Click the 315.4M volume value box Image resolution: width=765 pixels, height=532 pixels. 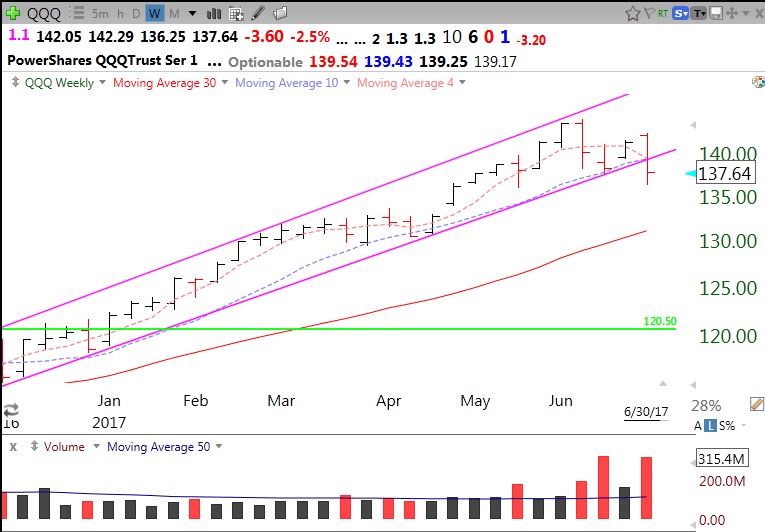point(721,458)
